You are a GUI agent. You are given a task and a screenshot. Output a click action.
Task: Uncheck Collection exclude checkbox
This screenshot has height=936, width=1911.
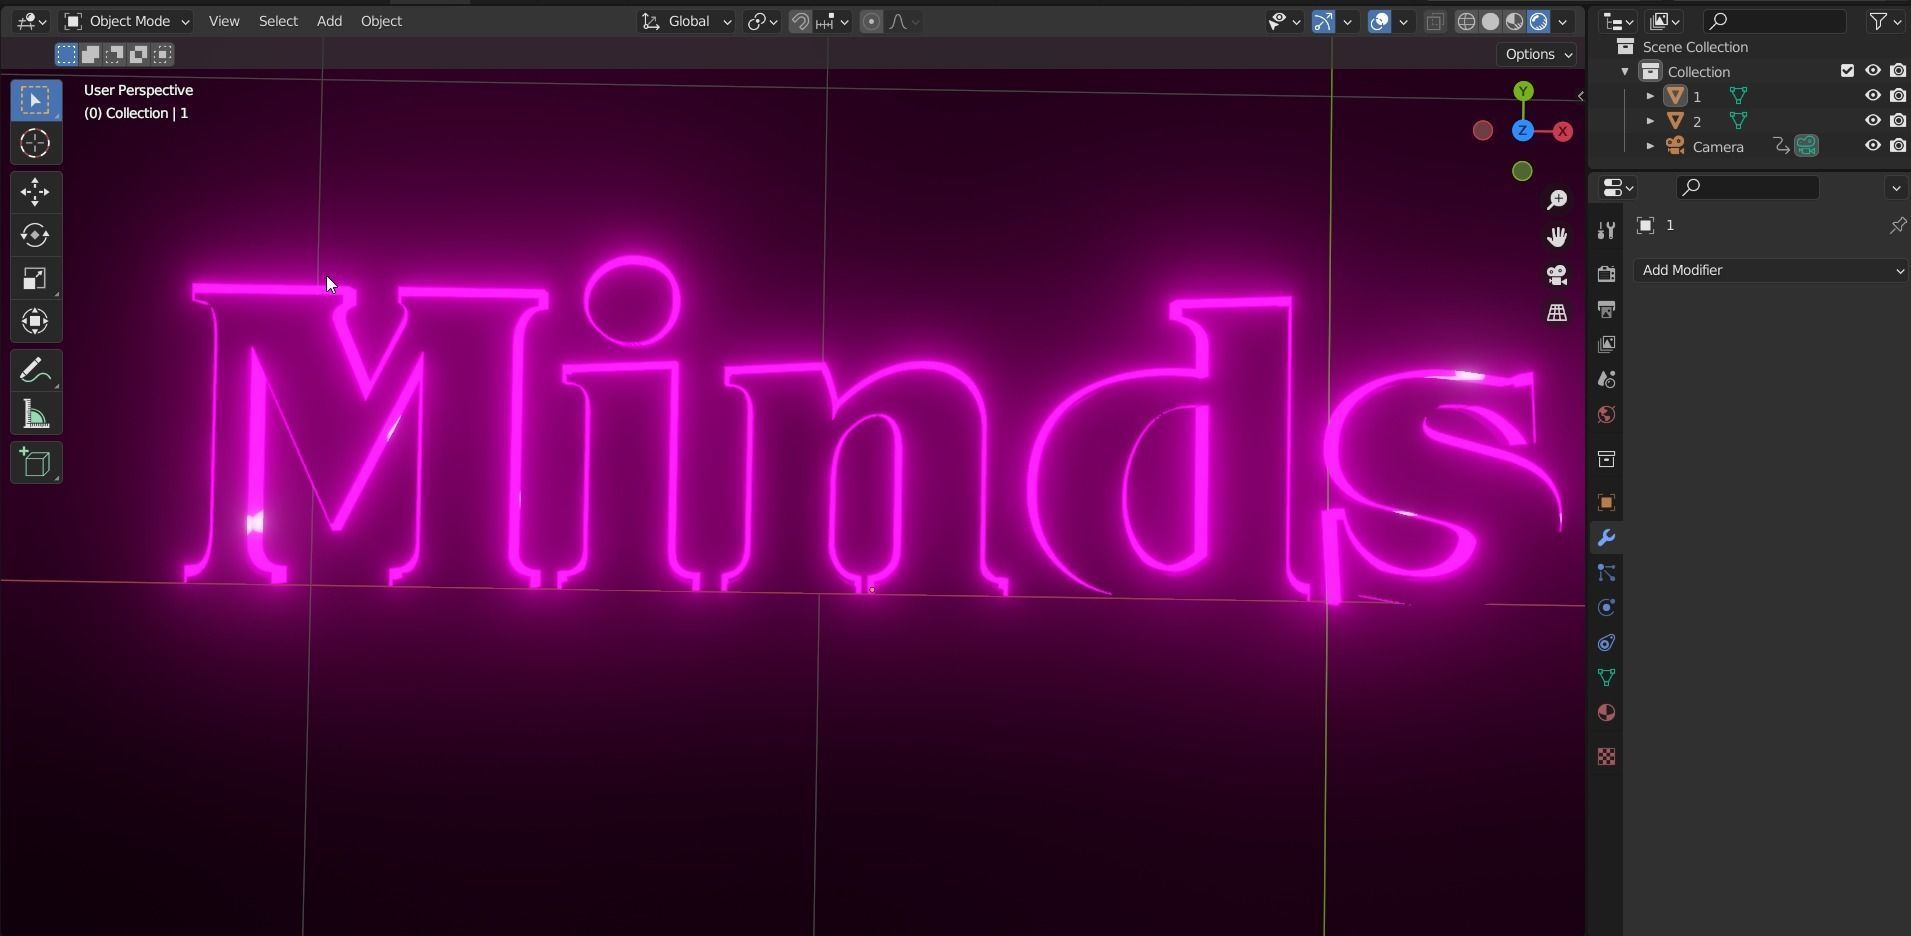[x=1847, y=71]
